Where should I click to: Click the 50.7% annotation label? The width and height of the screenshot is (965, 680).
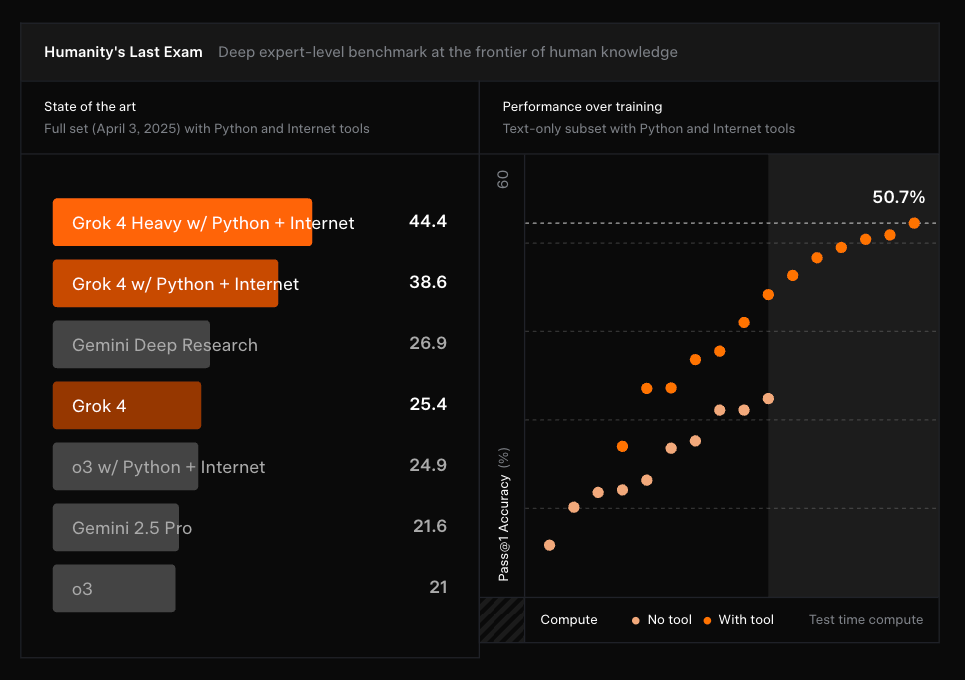point(899,197)
